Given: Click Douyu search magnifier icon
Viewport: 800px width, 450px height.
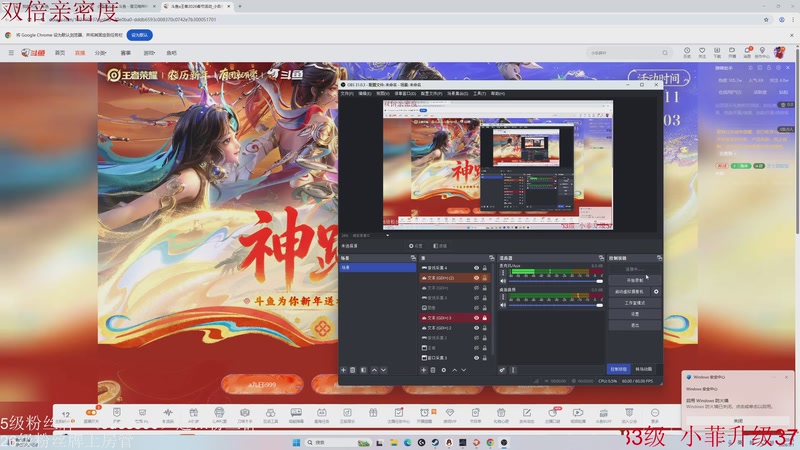Looking at the screenshot, I should click(x=665, y=53).
